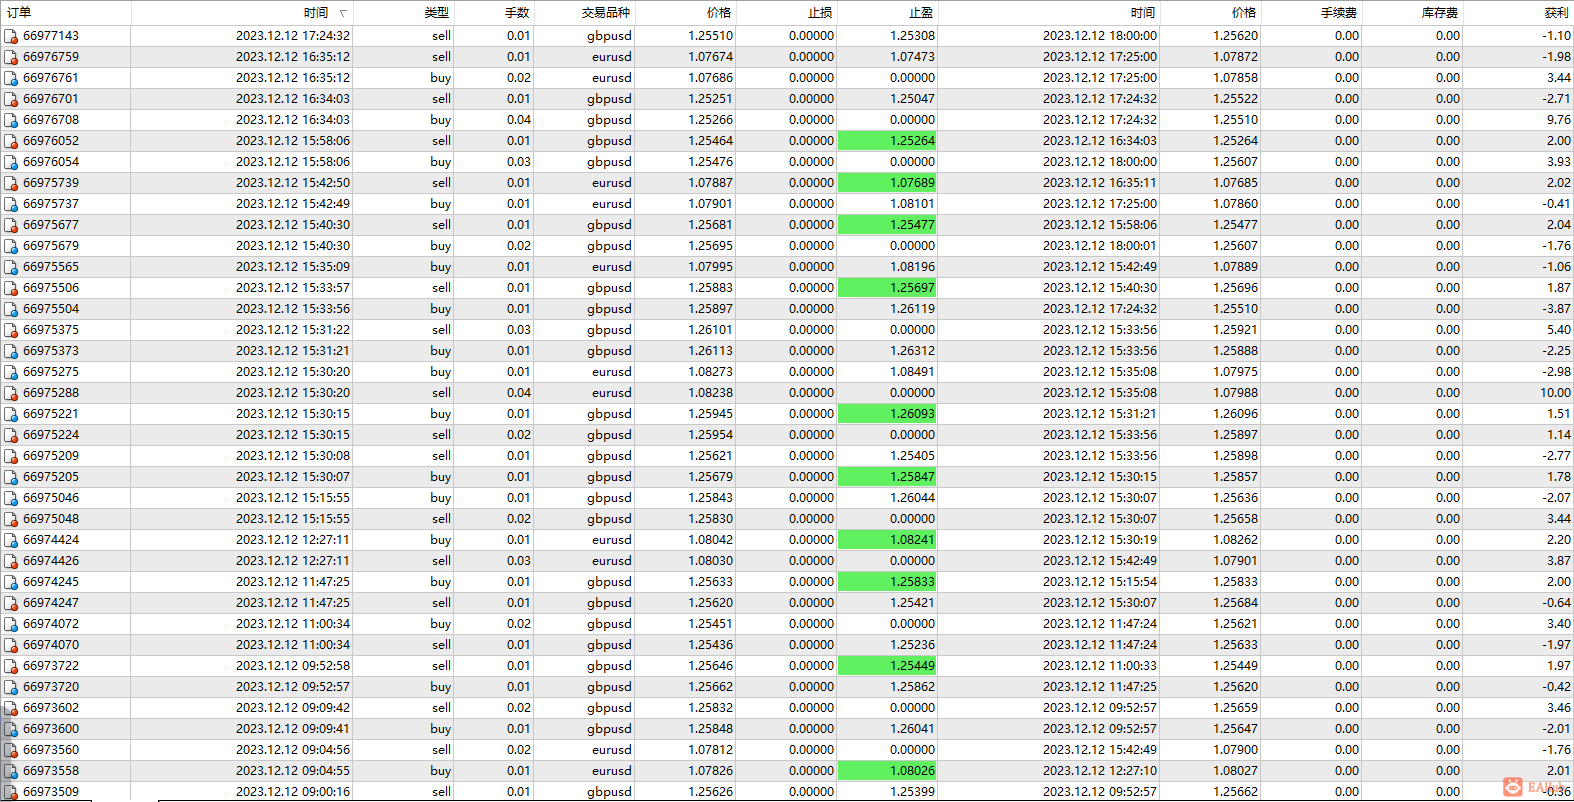
Task: Click the open price 1.08273
Action: click(x=710, y=372)
